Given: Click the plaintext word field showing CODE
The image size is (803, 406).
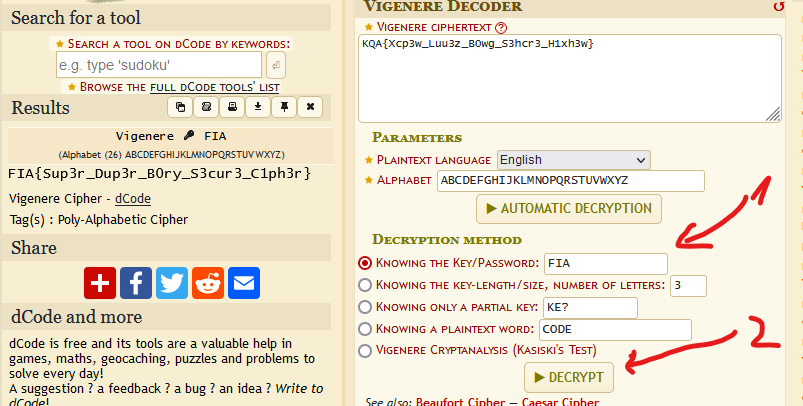Looking at the screenshot, I should 615,330.
